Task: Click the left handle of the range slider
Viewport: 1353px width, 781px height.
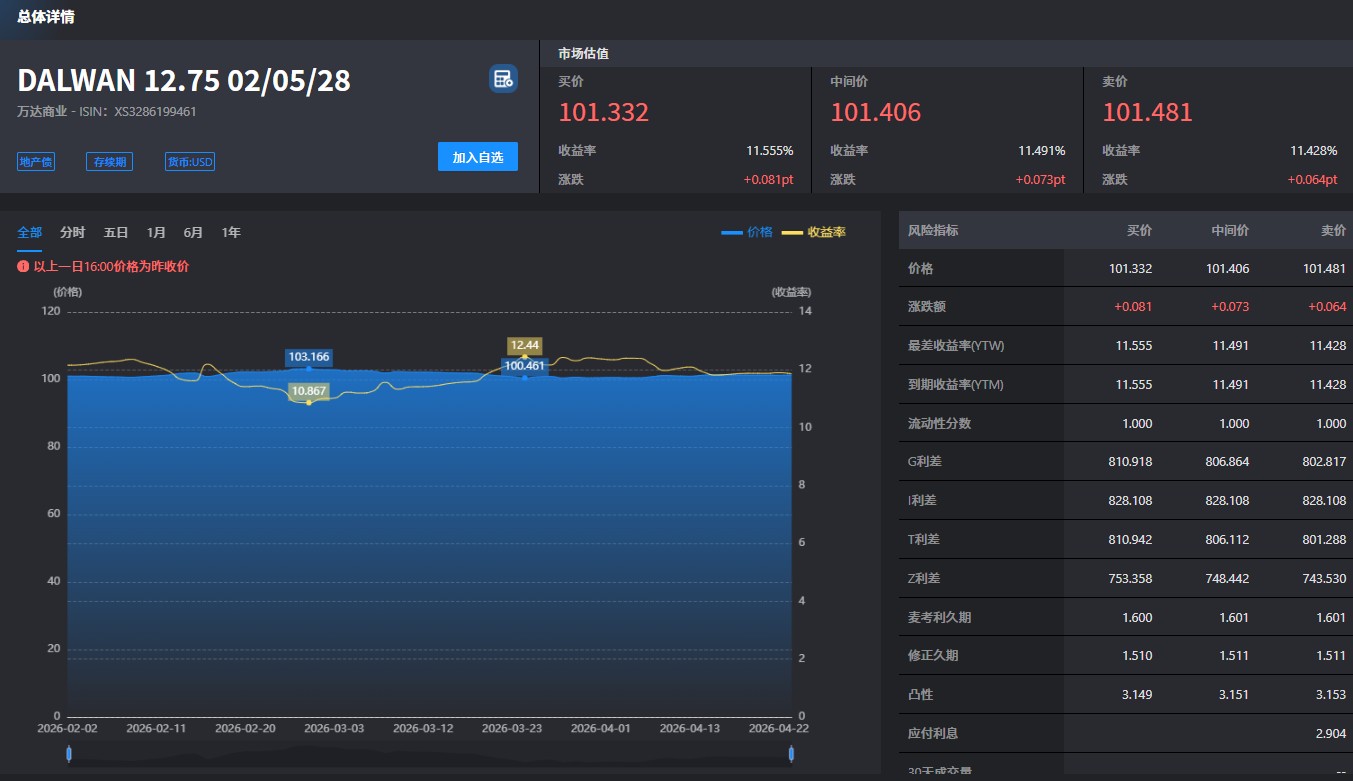Action: coord(69,753)
